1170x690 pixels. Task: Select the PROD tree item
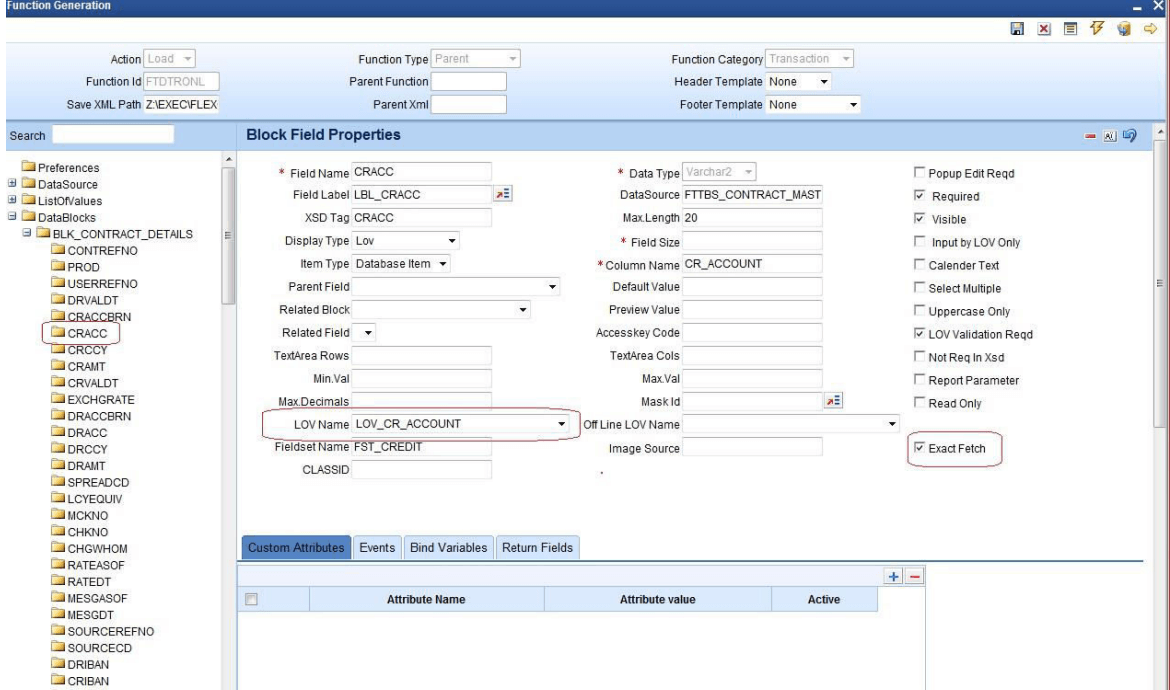tap(84, 267)
